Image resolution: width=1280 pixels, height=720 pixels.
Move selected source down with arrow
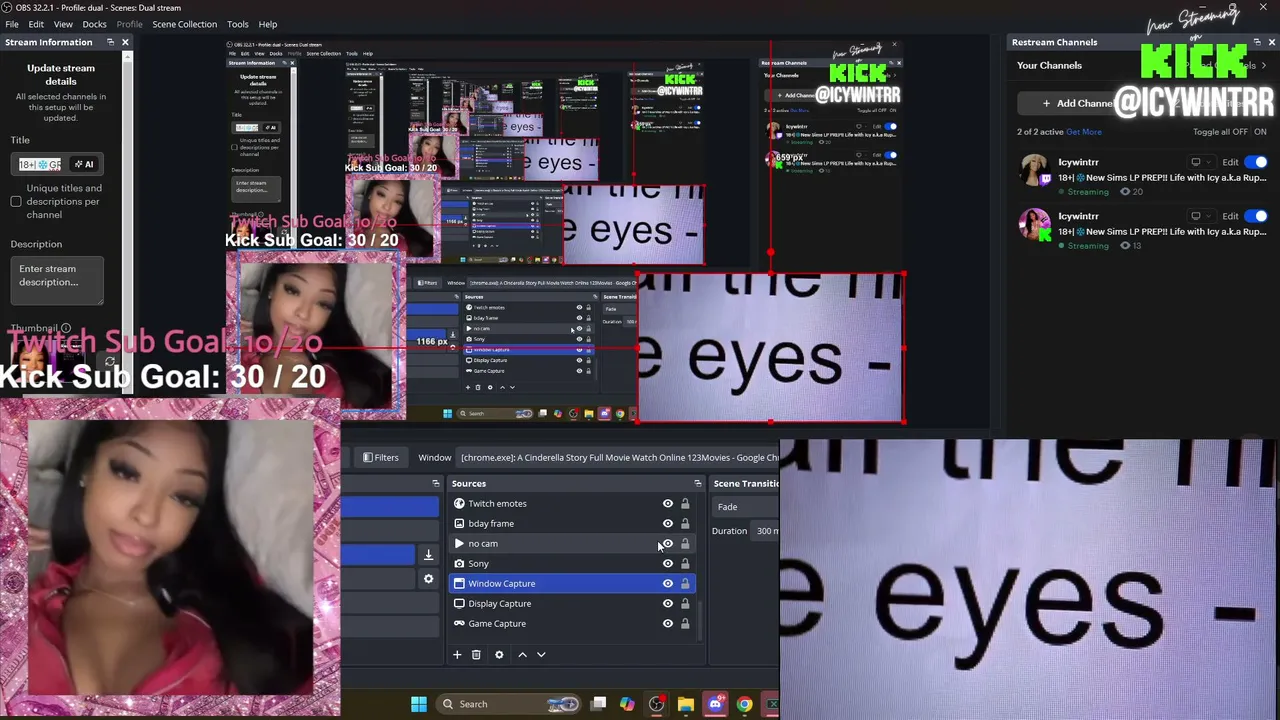point(541,654)
